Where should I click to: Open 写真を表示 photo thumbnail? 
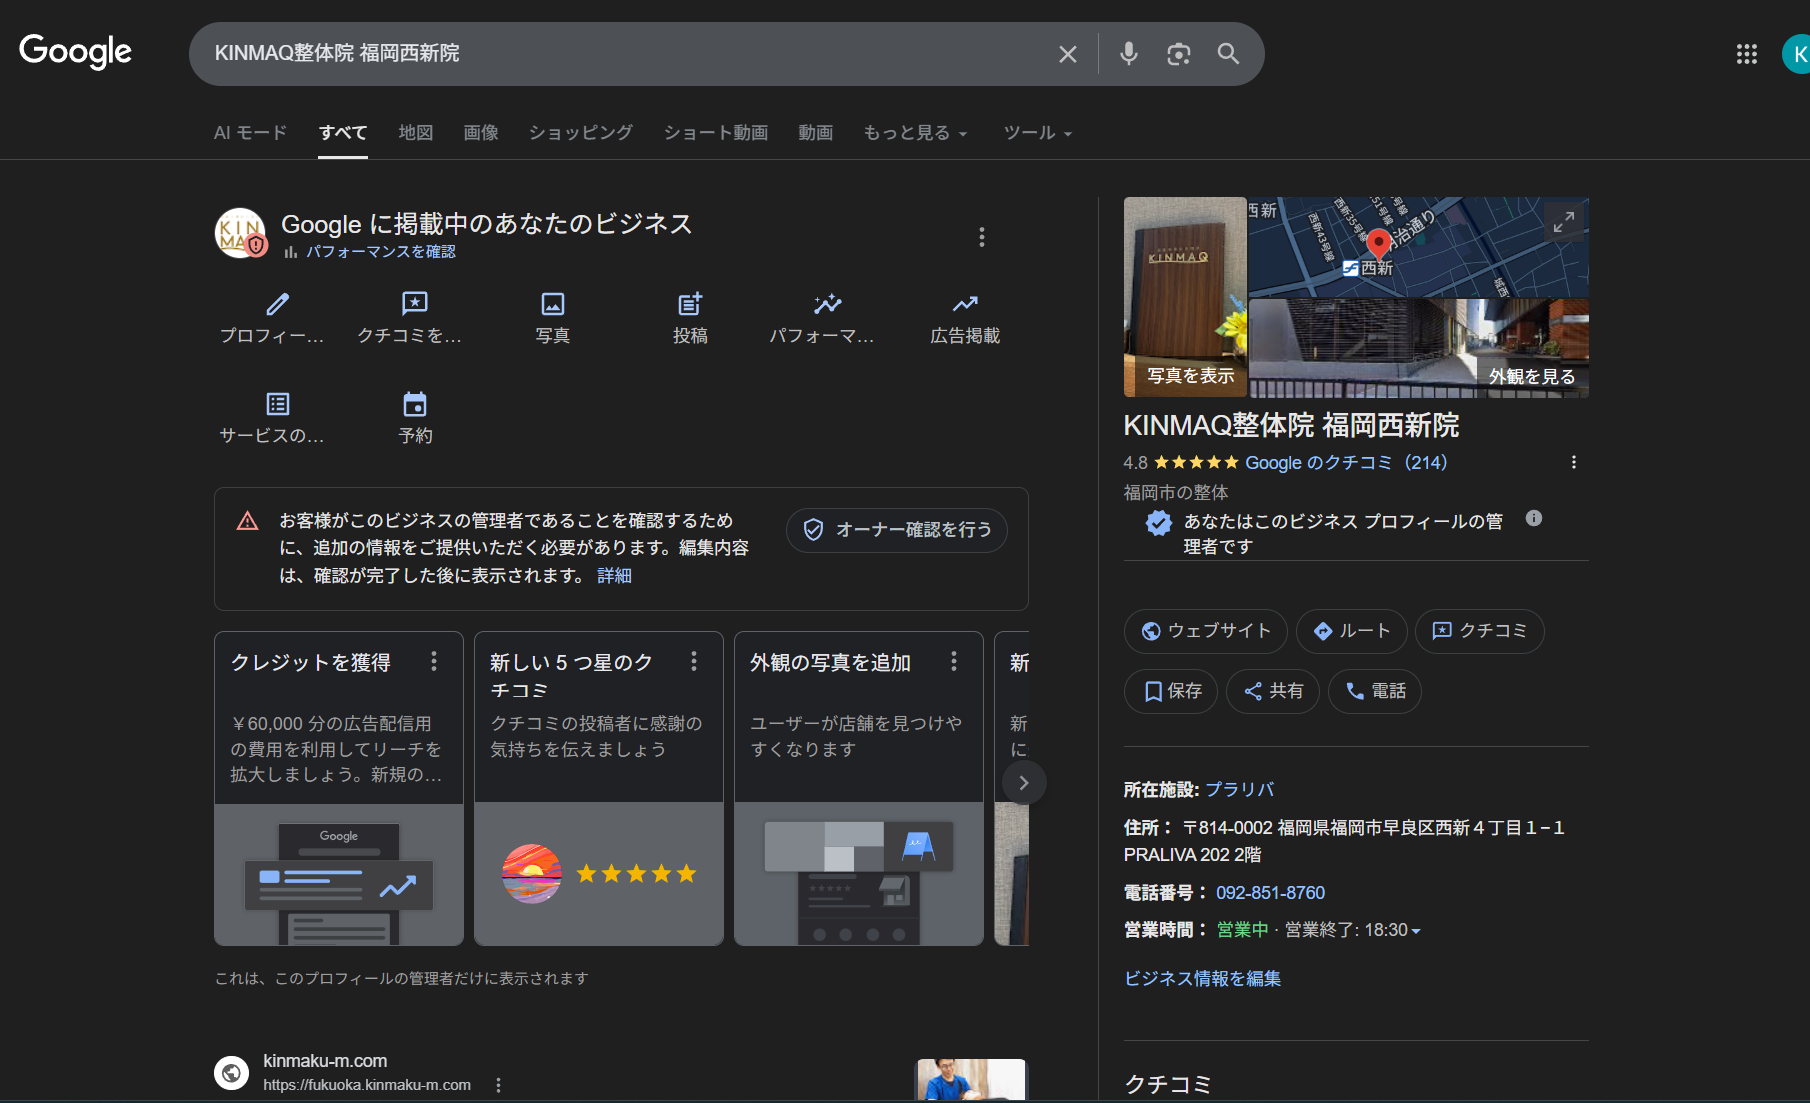[x=1185, y=297]
